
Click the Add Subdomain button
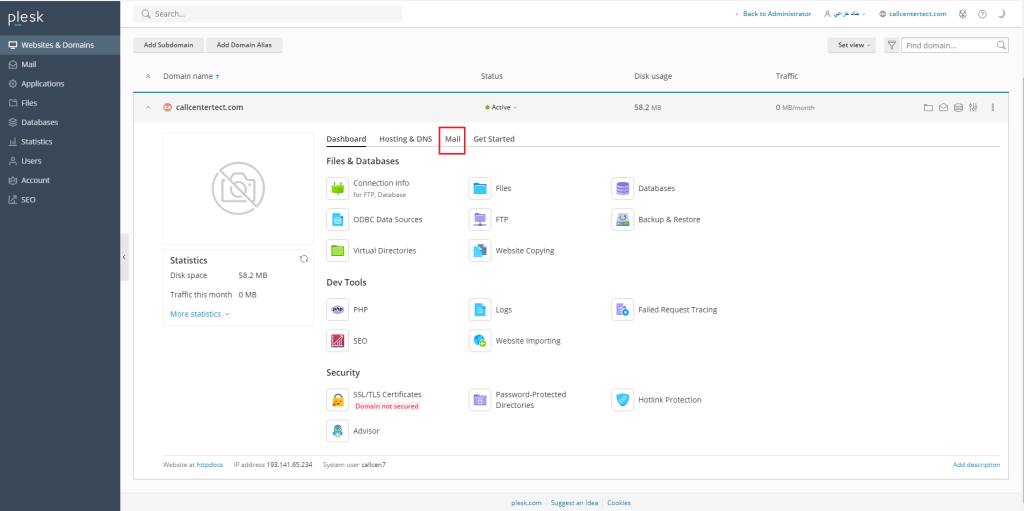[x=168, y=45]
